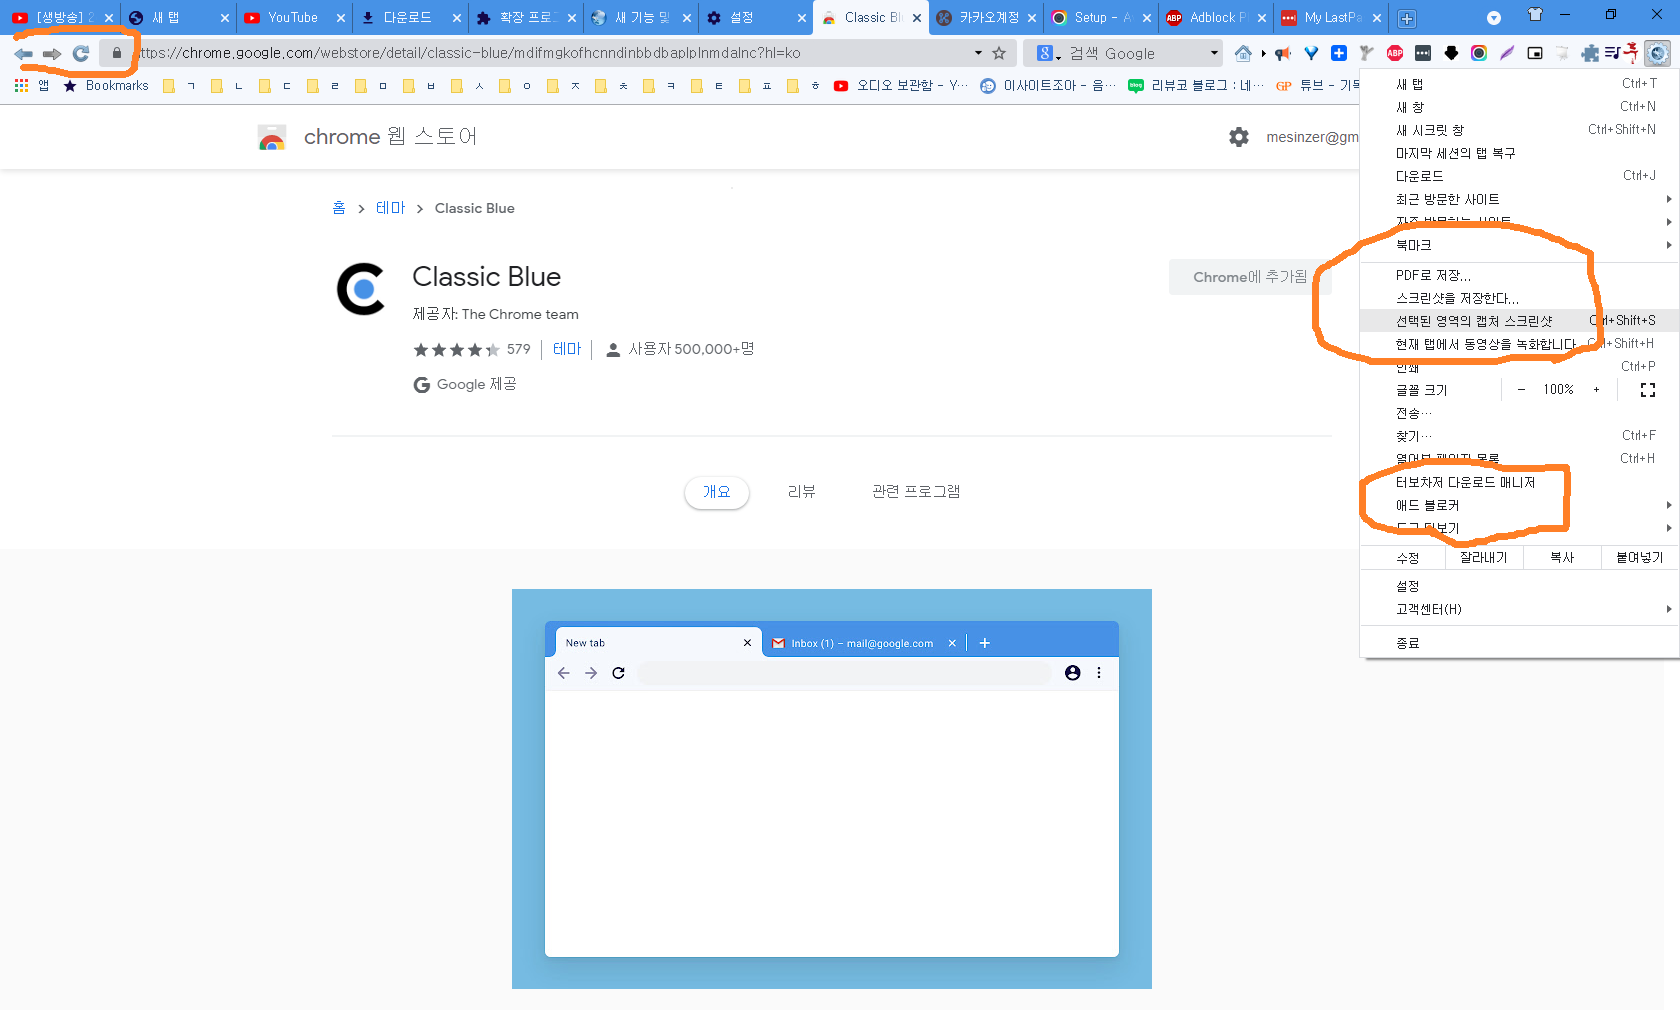This screenshot has height=1010, width=1680.
Task: Open the music playlist queue icon
Action: [x=1613, y=53]
